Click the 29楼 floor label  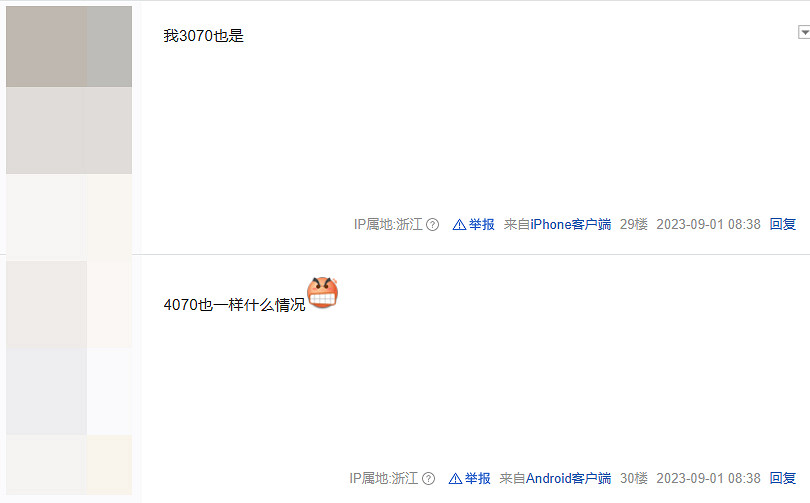point(634,225)
